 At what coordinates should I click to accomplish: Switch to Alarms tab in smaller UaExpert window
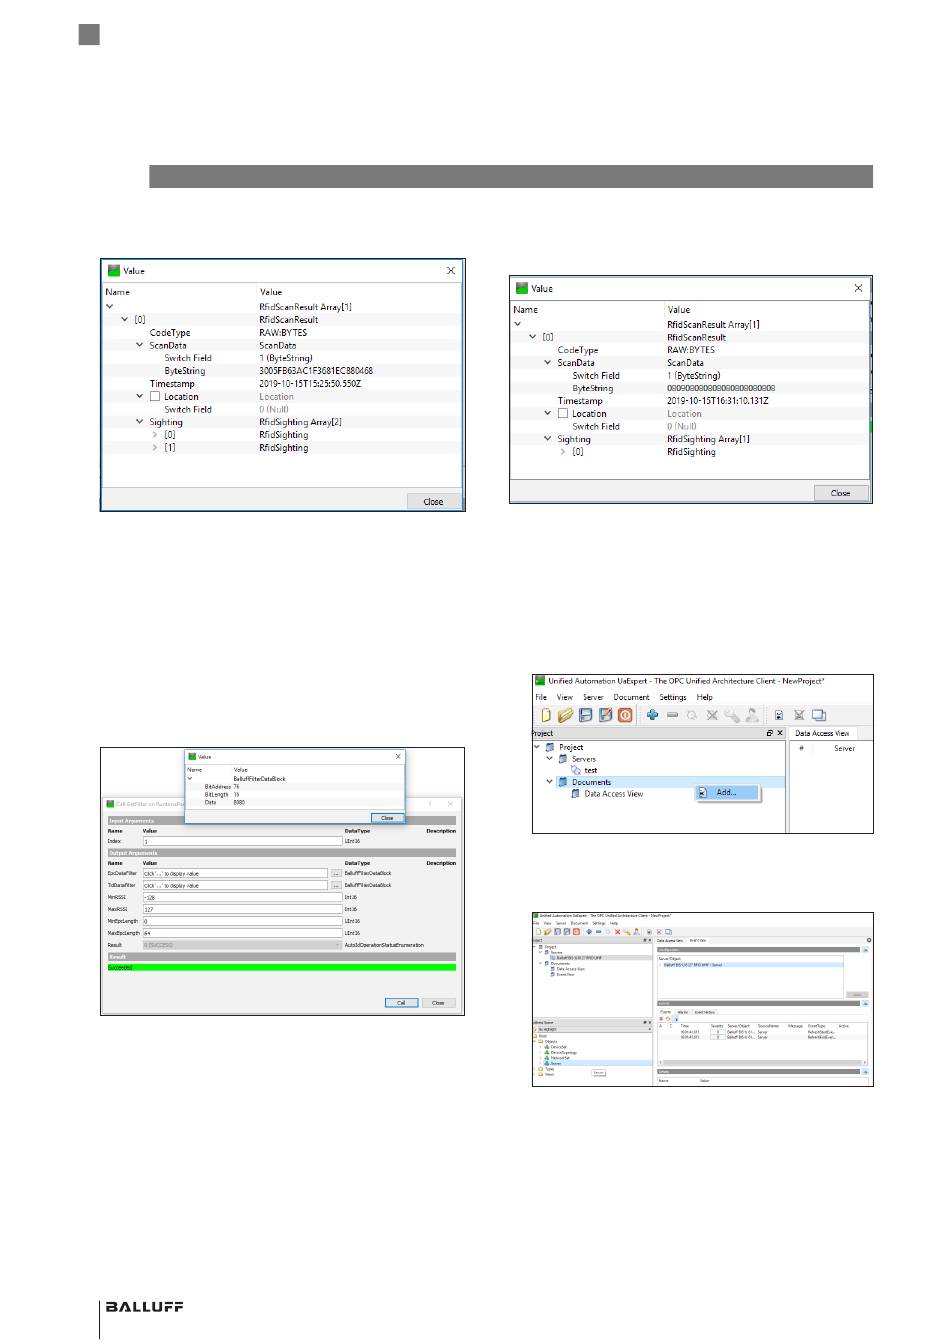tap(683, 1012)
